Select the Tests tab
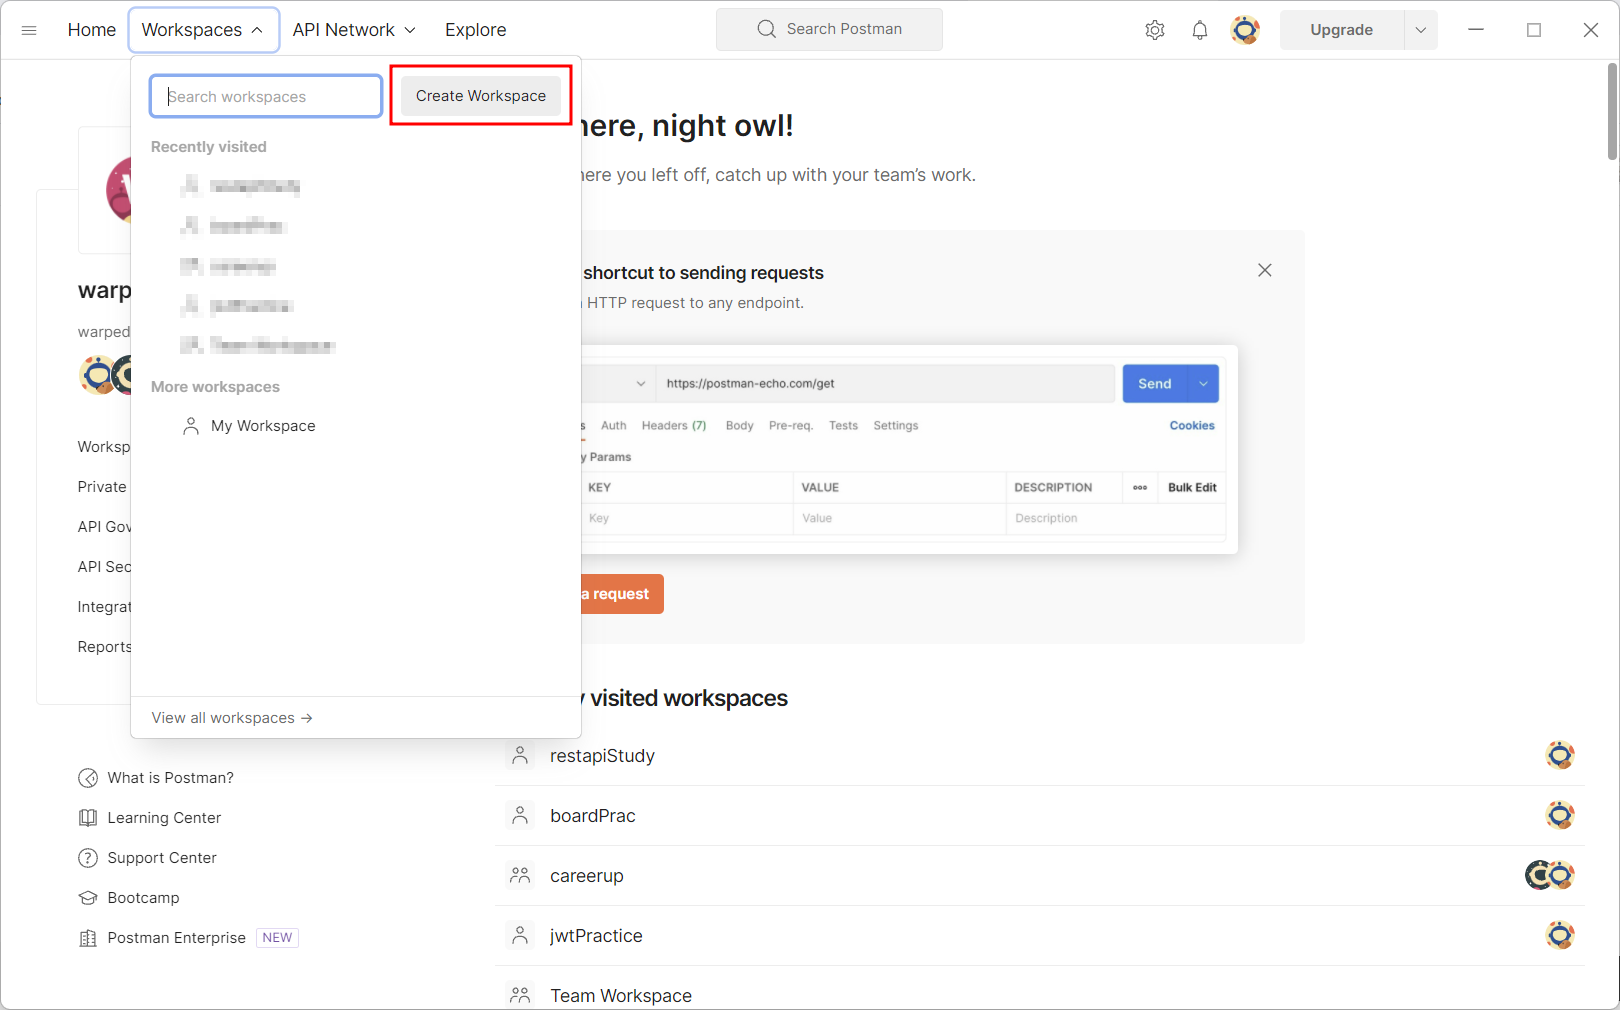1620x1010 pixels. click(x=844, y=426)
